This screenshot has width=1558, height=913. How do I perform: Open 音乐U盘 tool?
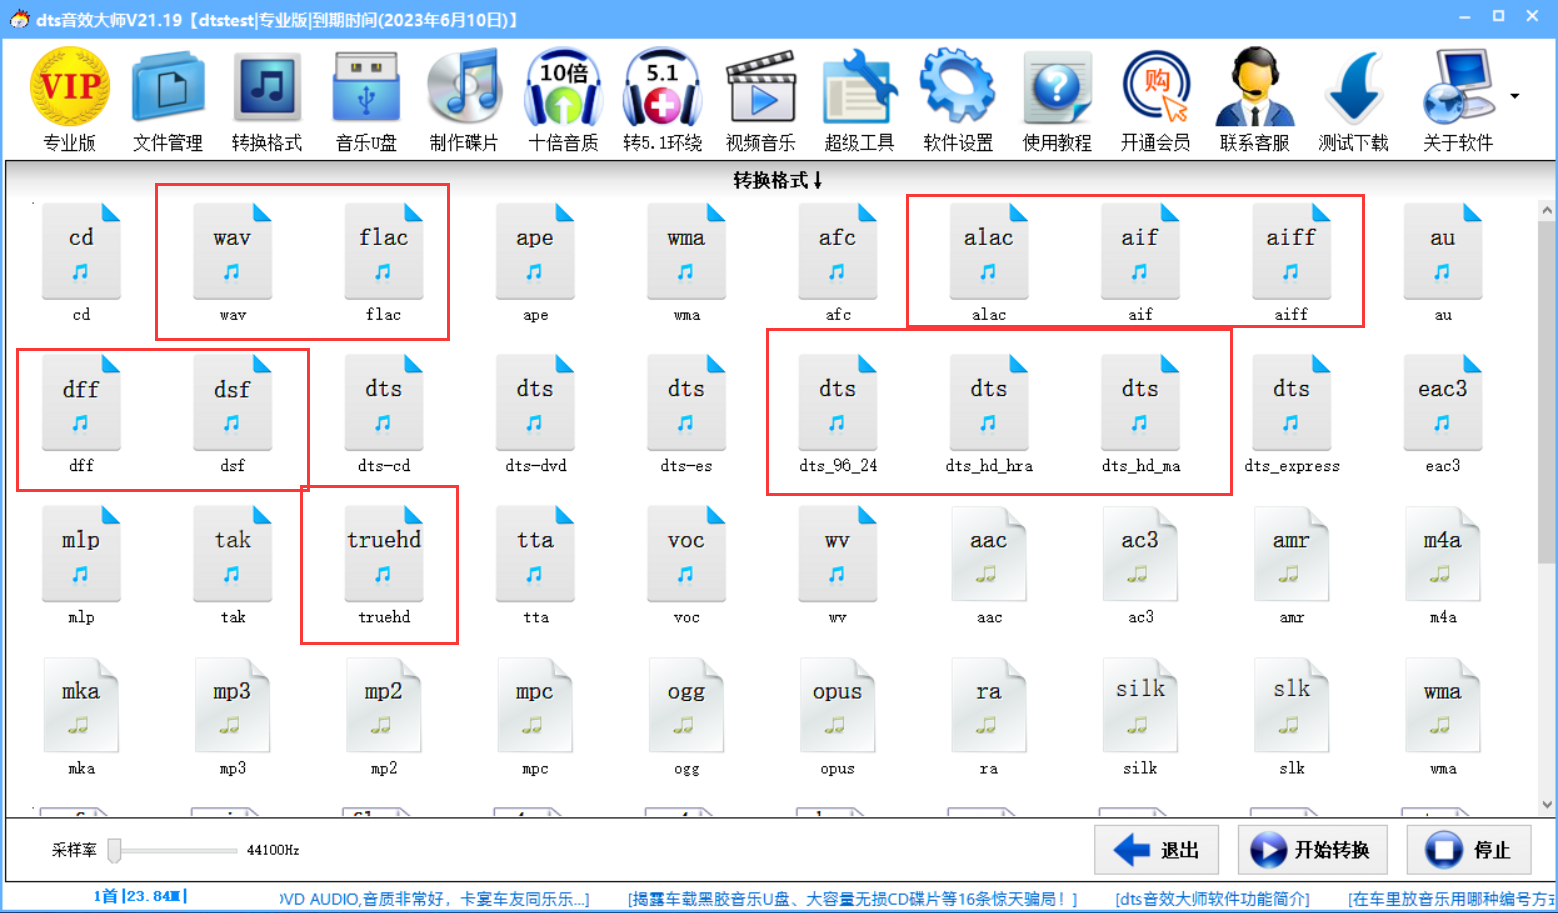click(x=366, y=100)
